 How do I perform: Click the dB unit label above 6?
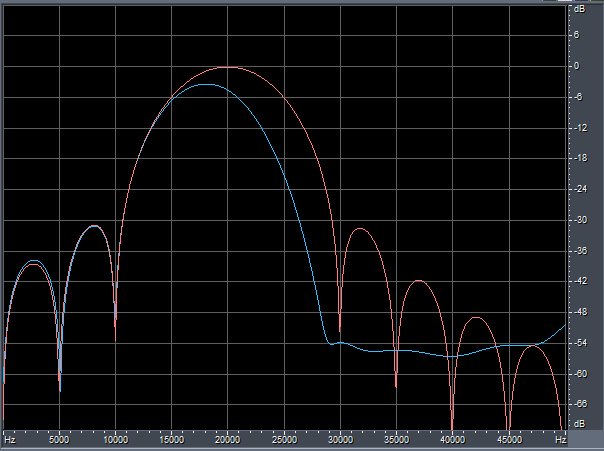(579, 9)
